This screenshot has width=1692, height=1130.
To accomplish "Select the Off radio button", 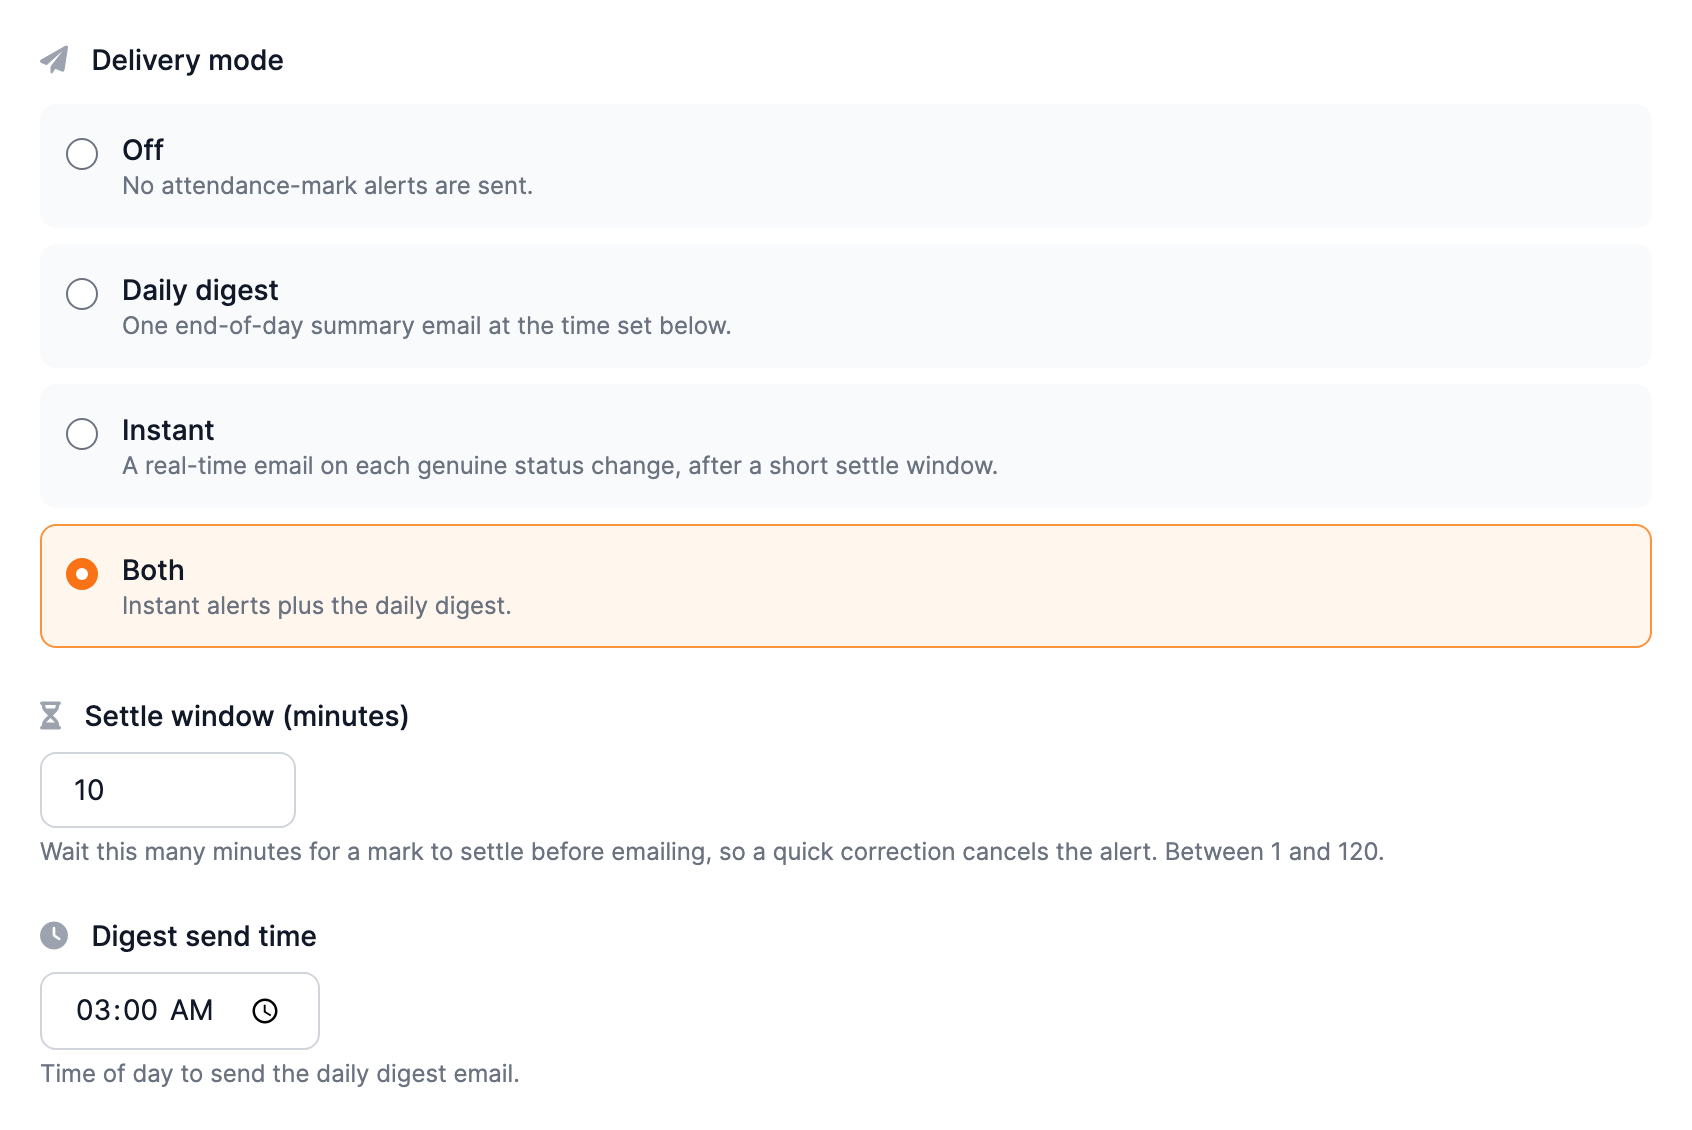I will (x=82, y=154).
